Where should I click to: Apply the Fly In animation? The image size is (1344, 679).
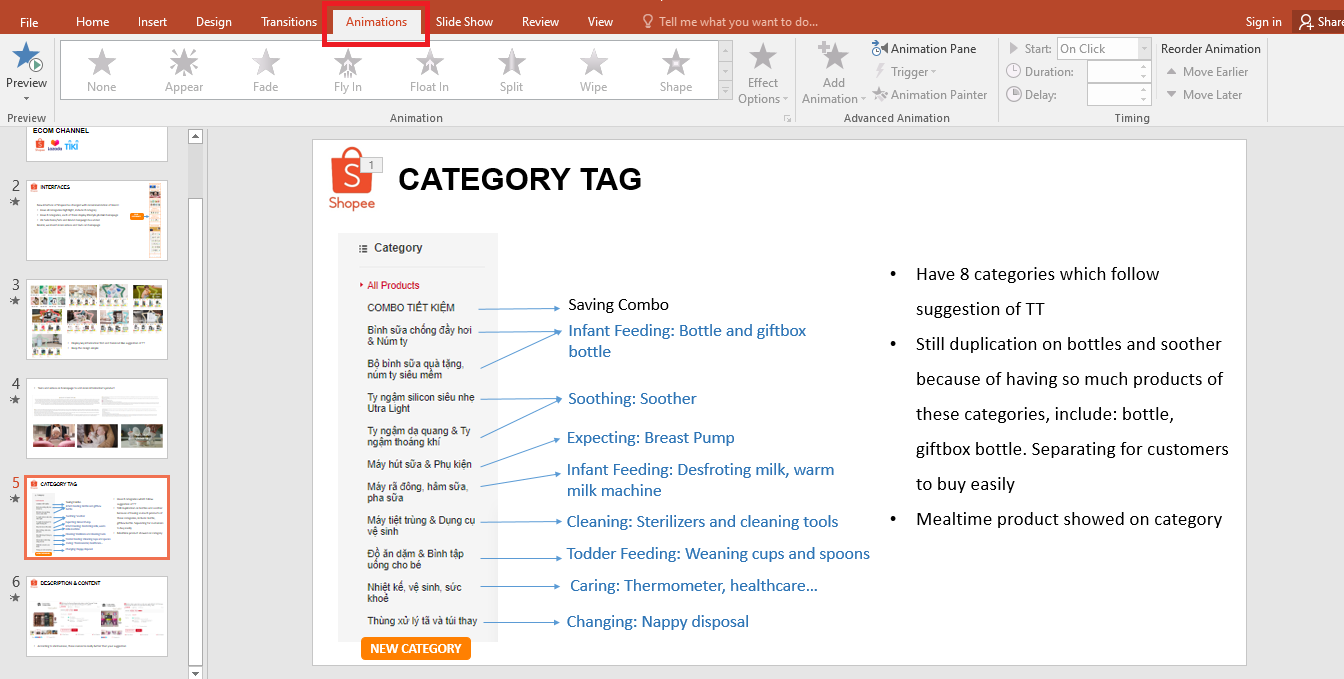pos(346,68)
